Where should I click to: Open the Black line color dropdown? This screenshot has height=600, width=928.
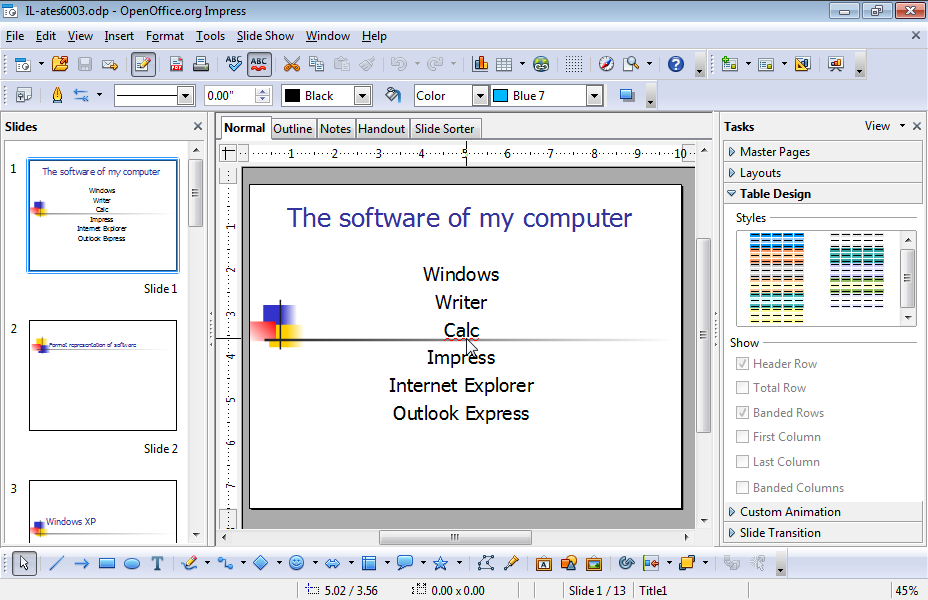pos(363,95)
